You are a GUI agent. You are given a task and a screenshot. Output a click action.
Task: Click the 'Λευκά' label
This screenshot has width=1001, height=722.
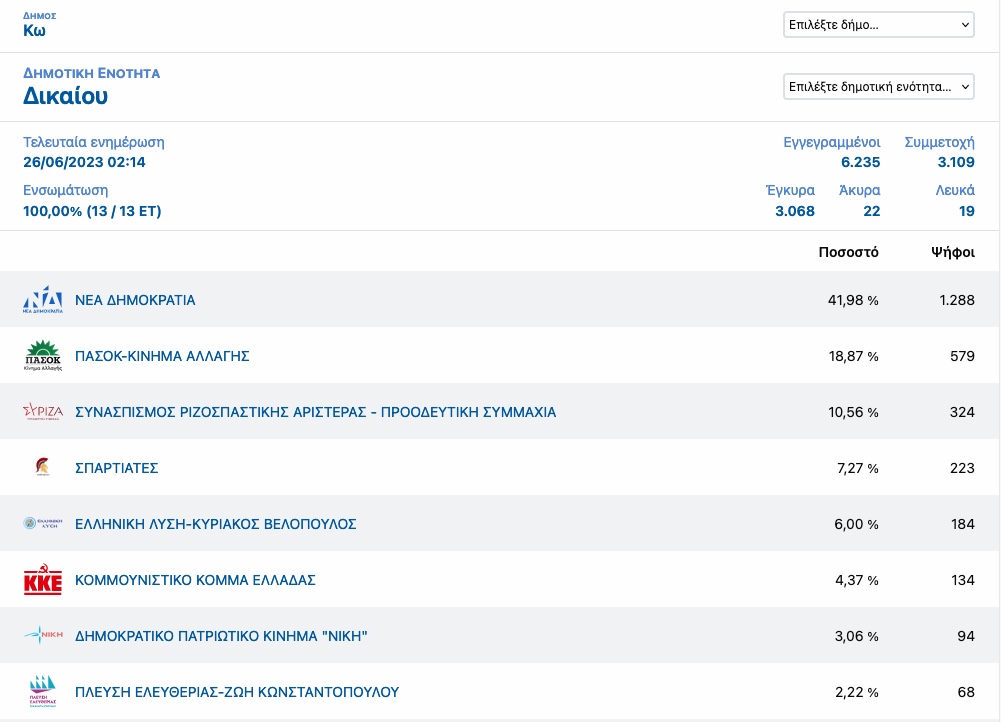[955, 190]
